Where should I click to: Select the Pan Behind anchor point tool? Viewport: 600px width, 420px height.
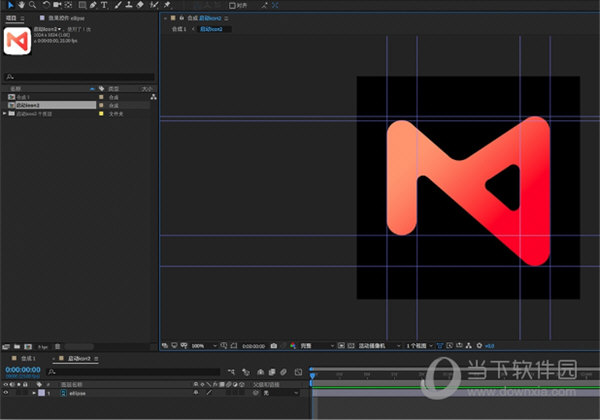(x=68, y=5)
